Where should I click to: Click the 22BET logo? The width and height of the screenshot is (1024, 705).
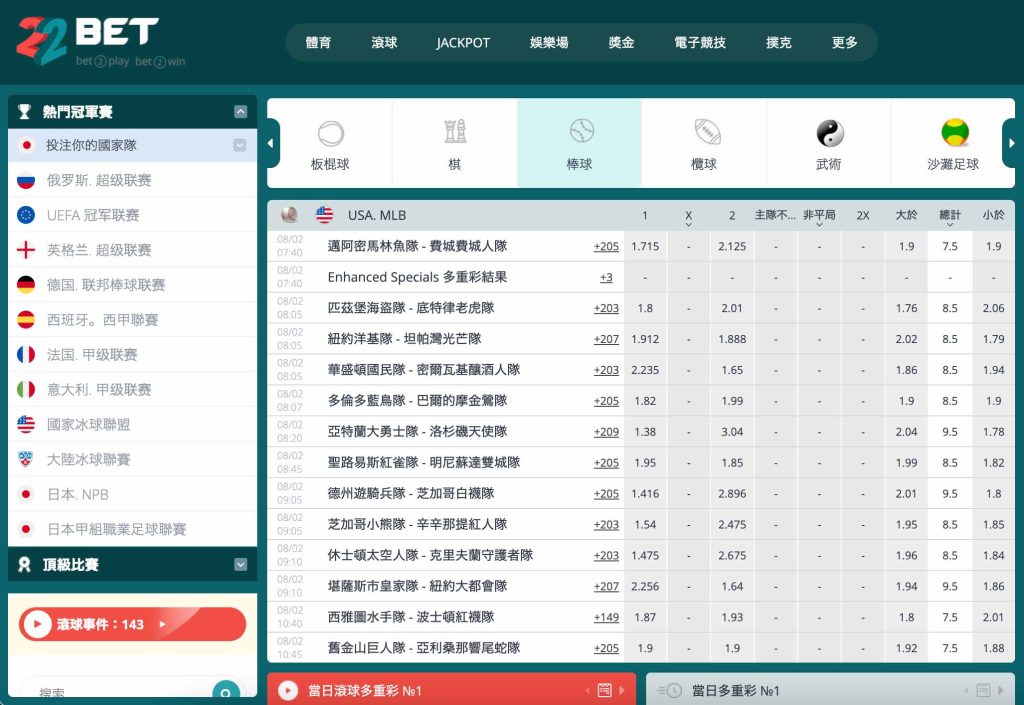pos(100,40)
